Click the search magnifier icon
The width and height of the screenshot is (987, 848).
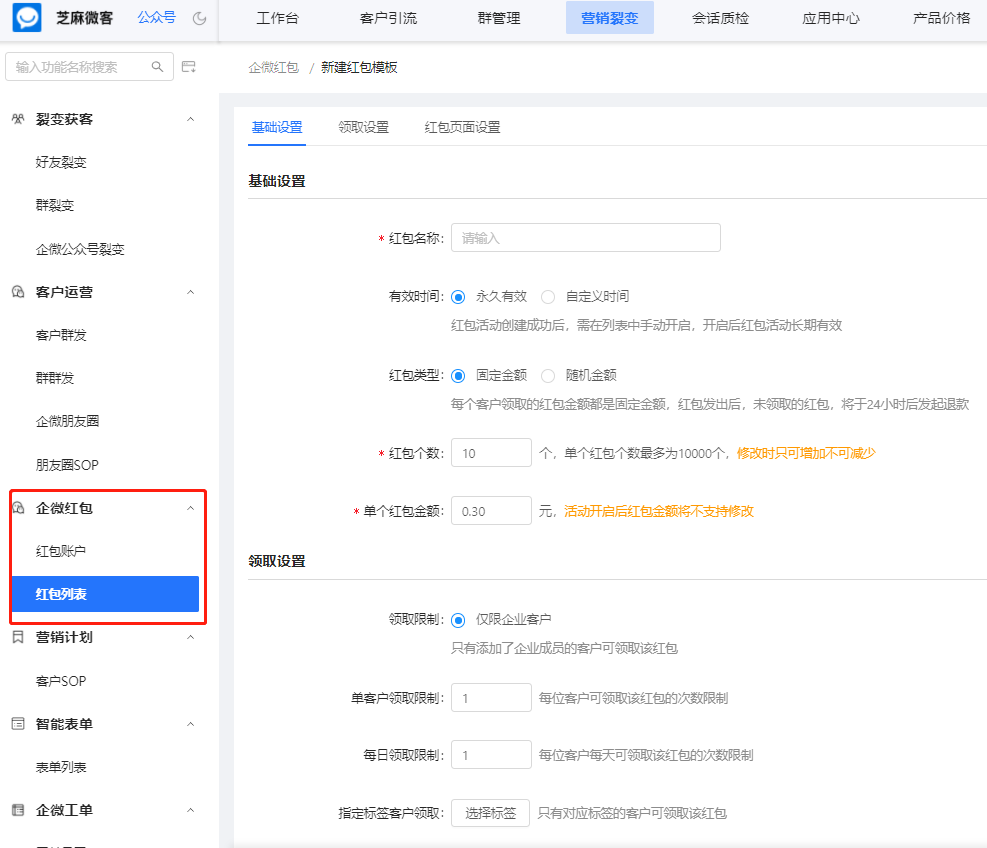point(157,66)
